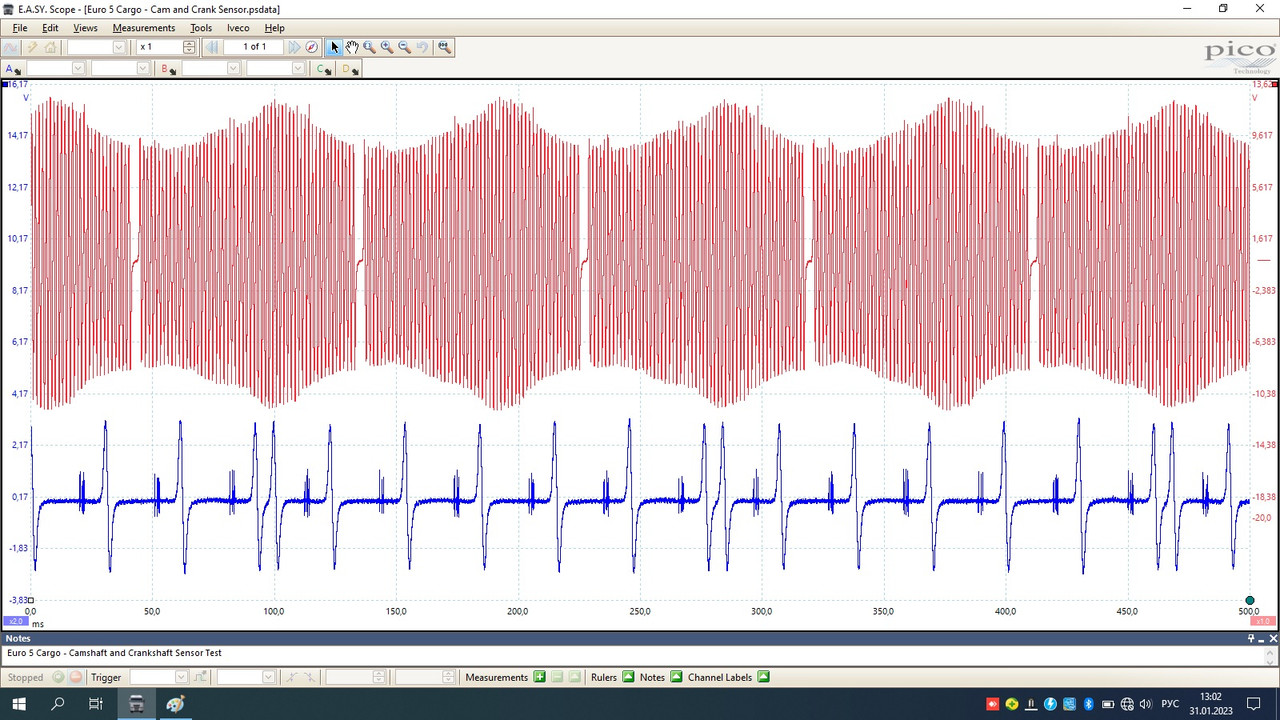This screenshot has height=720, width=1280.
Task: Open Channel D options button
Action: tap(350, 69)
